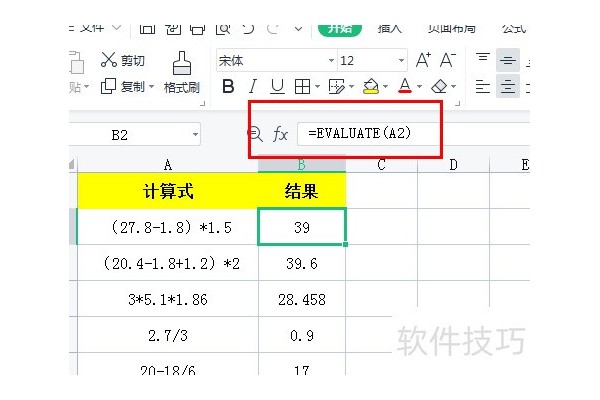Screen dimensions: 600x400
Task: Open the 公式 (Formulas) ribbon tab
Action: tap(514, 29)
